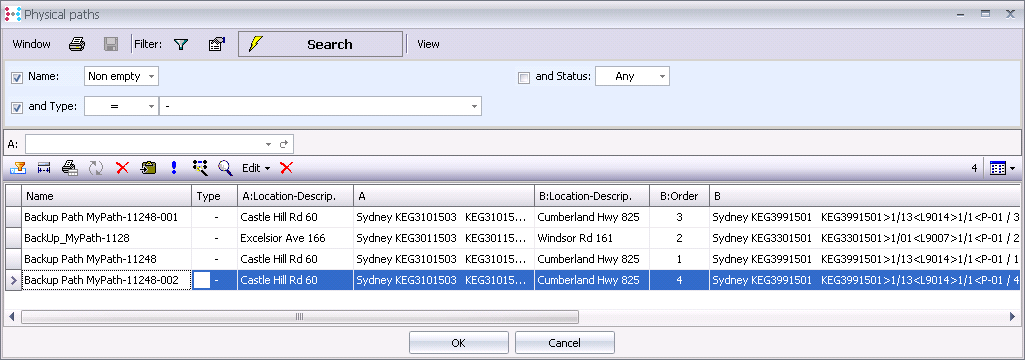The width and height of the screenshot is (1025, 360).
Task: Close the Physical paths window
Action: point(1010,13)
